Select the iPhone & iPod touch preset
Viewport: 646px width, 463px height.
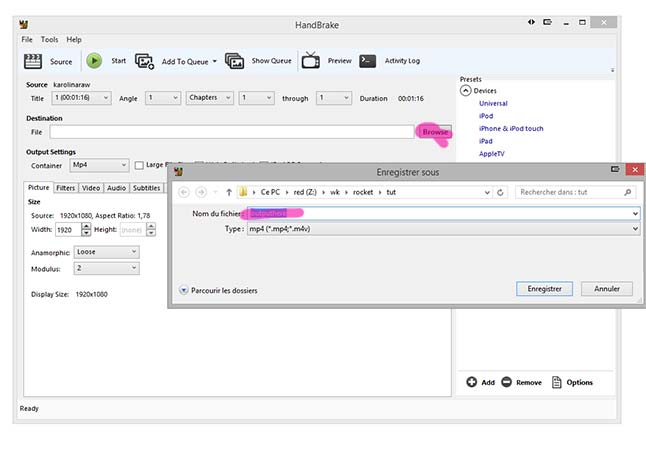pos(511,129)
